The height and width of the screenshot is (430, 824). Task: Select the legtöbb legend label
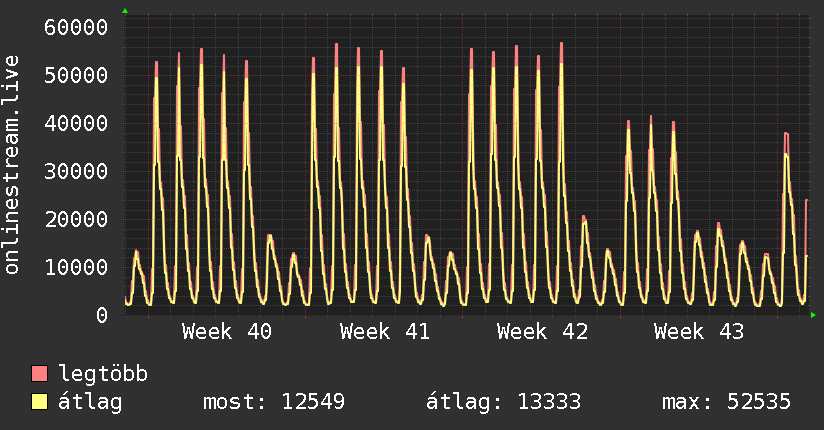tap(103, 374)
